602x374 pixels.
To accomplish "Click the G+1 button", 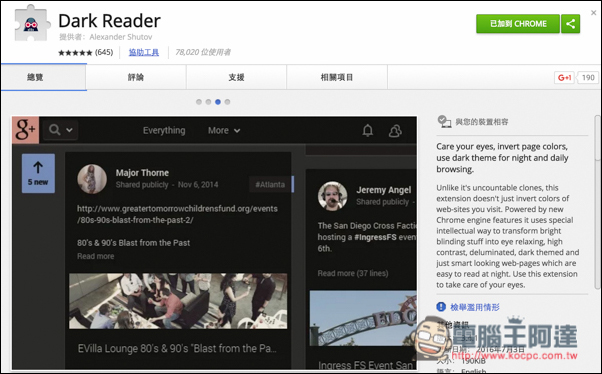I will (x=564, y=78).
